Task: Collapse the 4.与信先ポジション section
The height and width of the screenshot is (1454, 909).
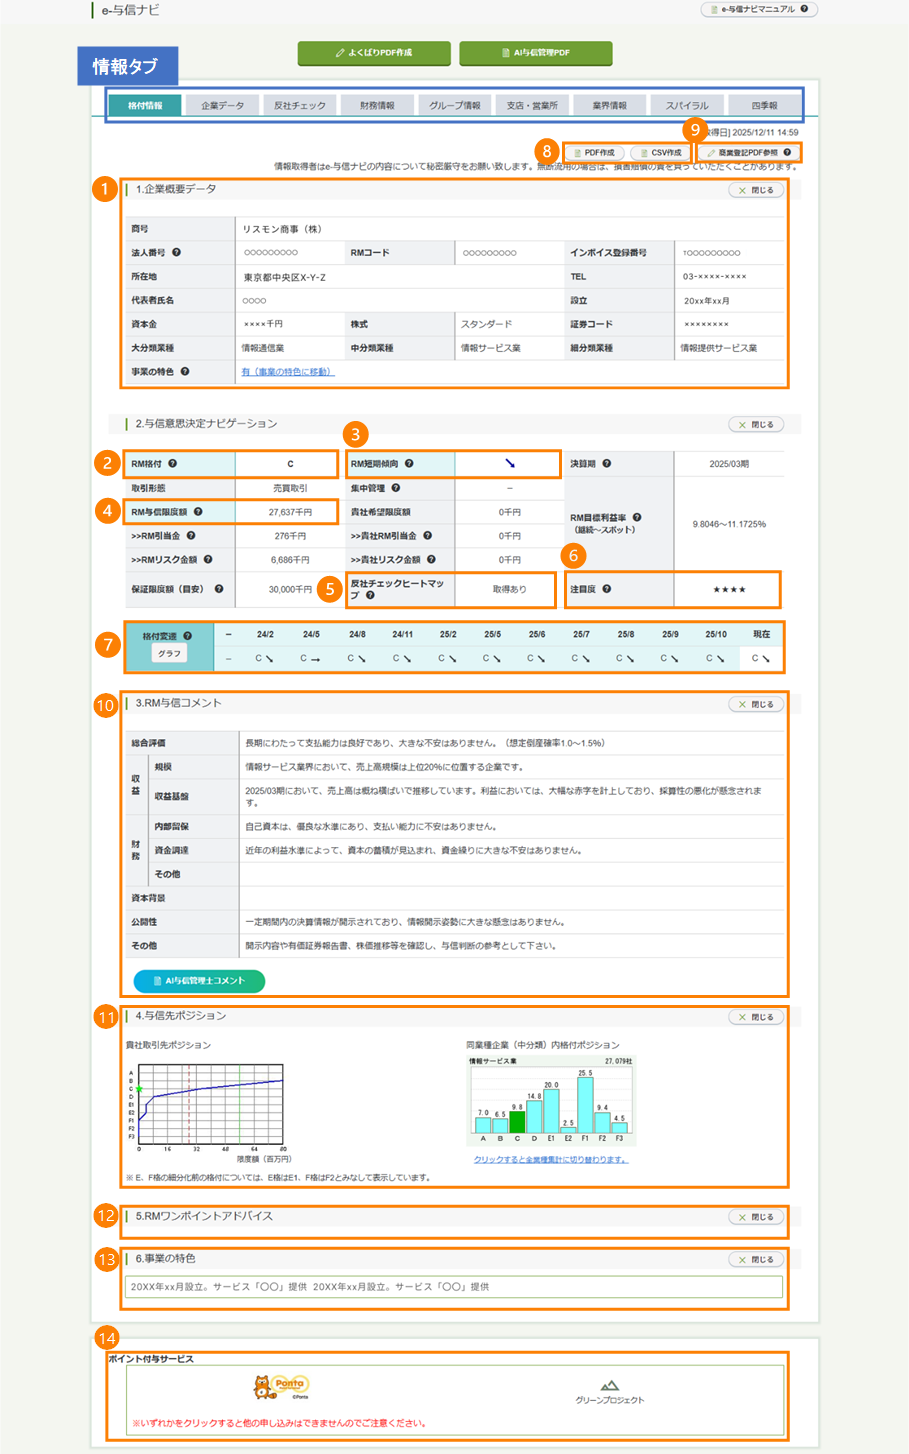Action: click(756, 1017)
